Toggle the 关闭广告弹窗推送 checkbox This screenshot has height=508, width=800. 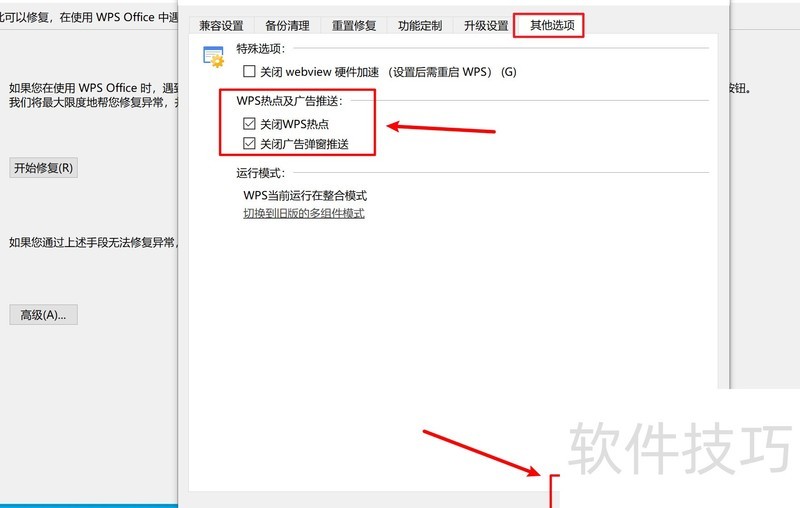[249, 143]
